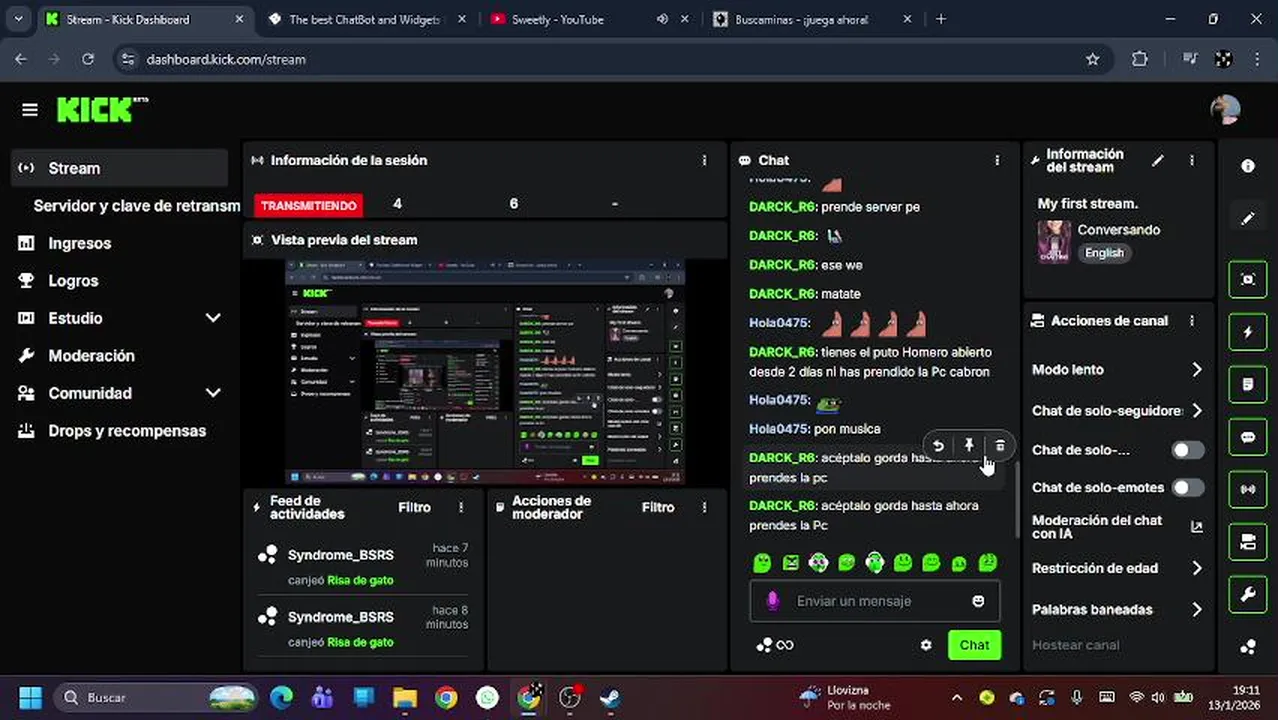The width and height of the screenshot is (1278, 720).
Task: Pin the hovered DARCK_R6 chat message
Action: 969,446
